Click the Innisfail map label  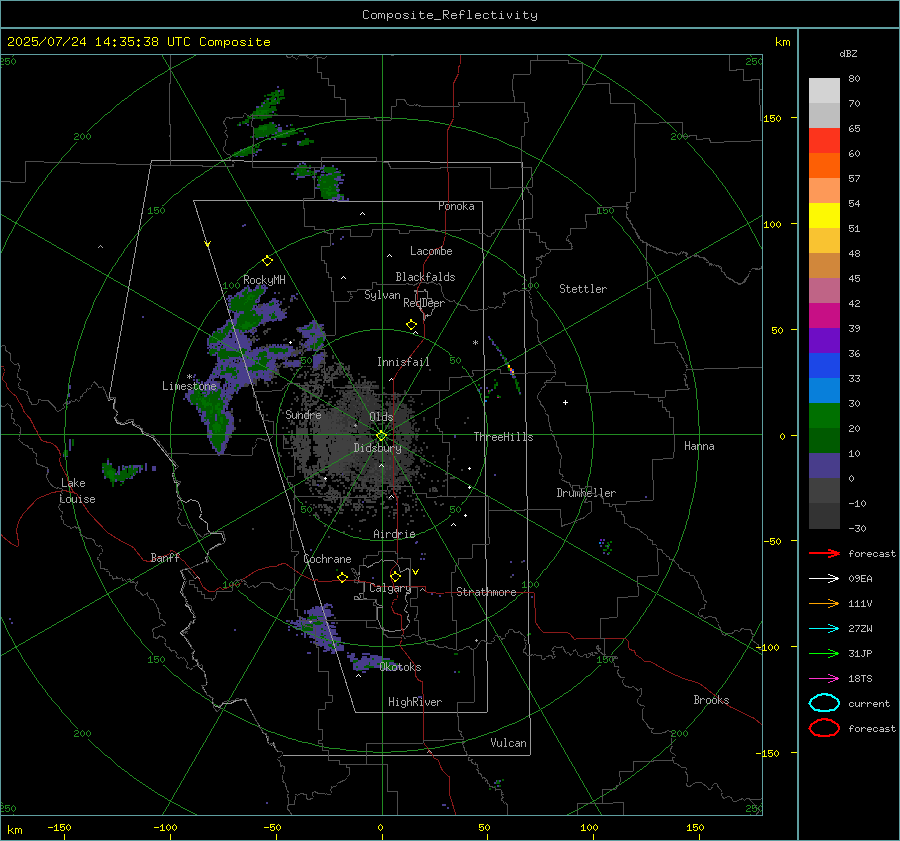pyautogui.click(x=403, y=362)
